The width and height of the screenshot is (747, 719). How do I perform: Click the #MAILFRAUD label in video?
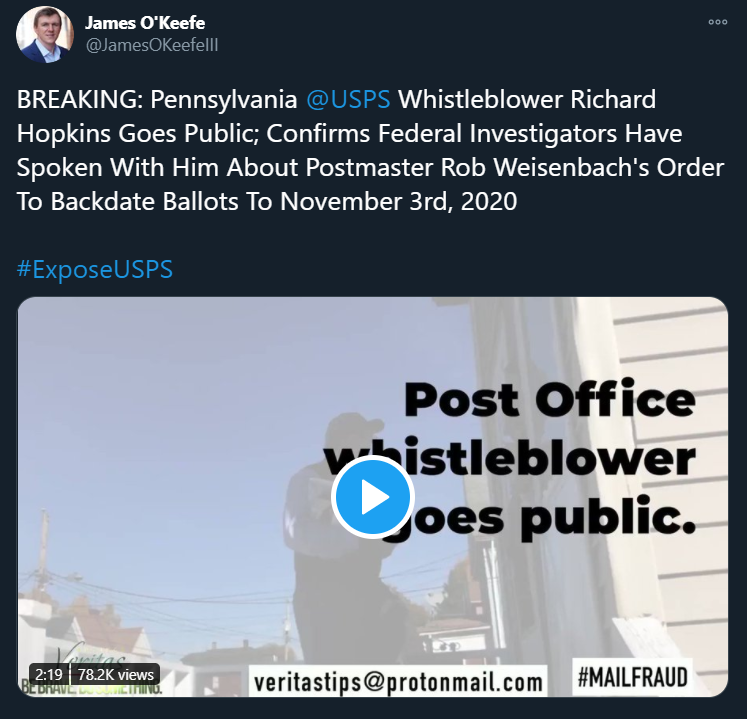[x=632, y=677]
